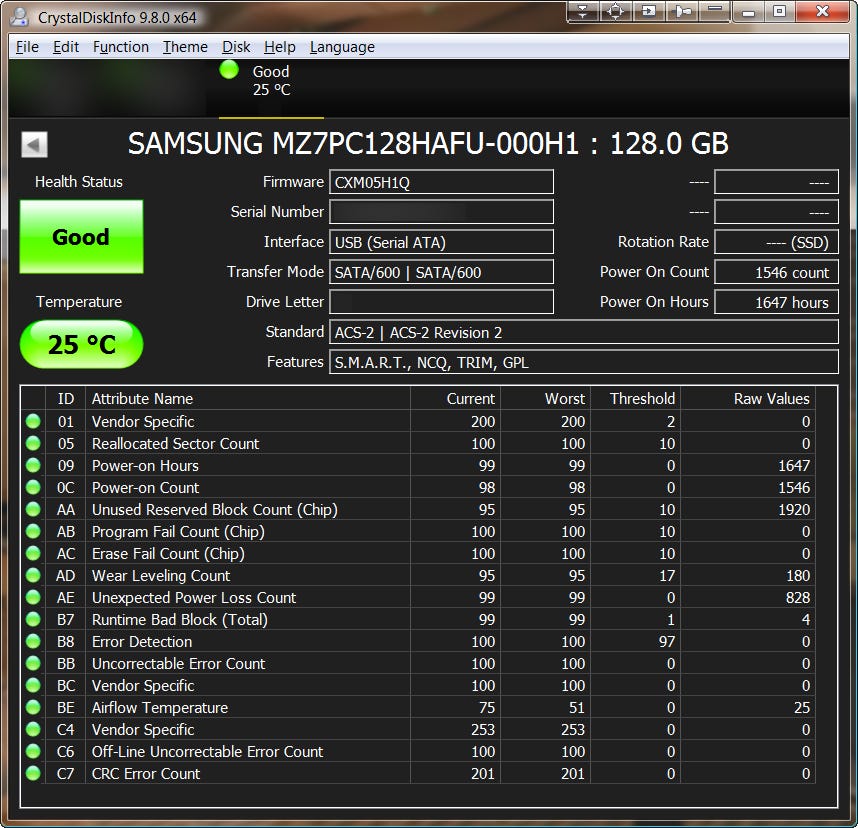
Task: Click the status dot of Wear Leveling Count
Action: click(33, 575)
